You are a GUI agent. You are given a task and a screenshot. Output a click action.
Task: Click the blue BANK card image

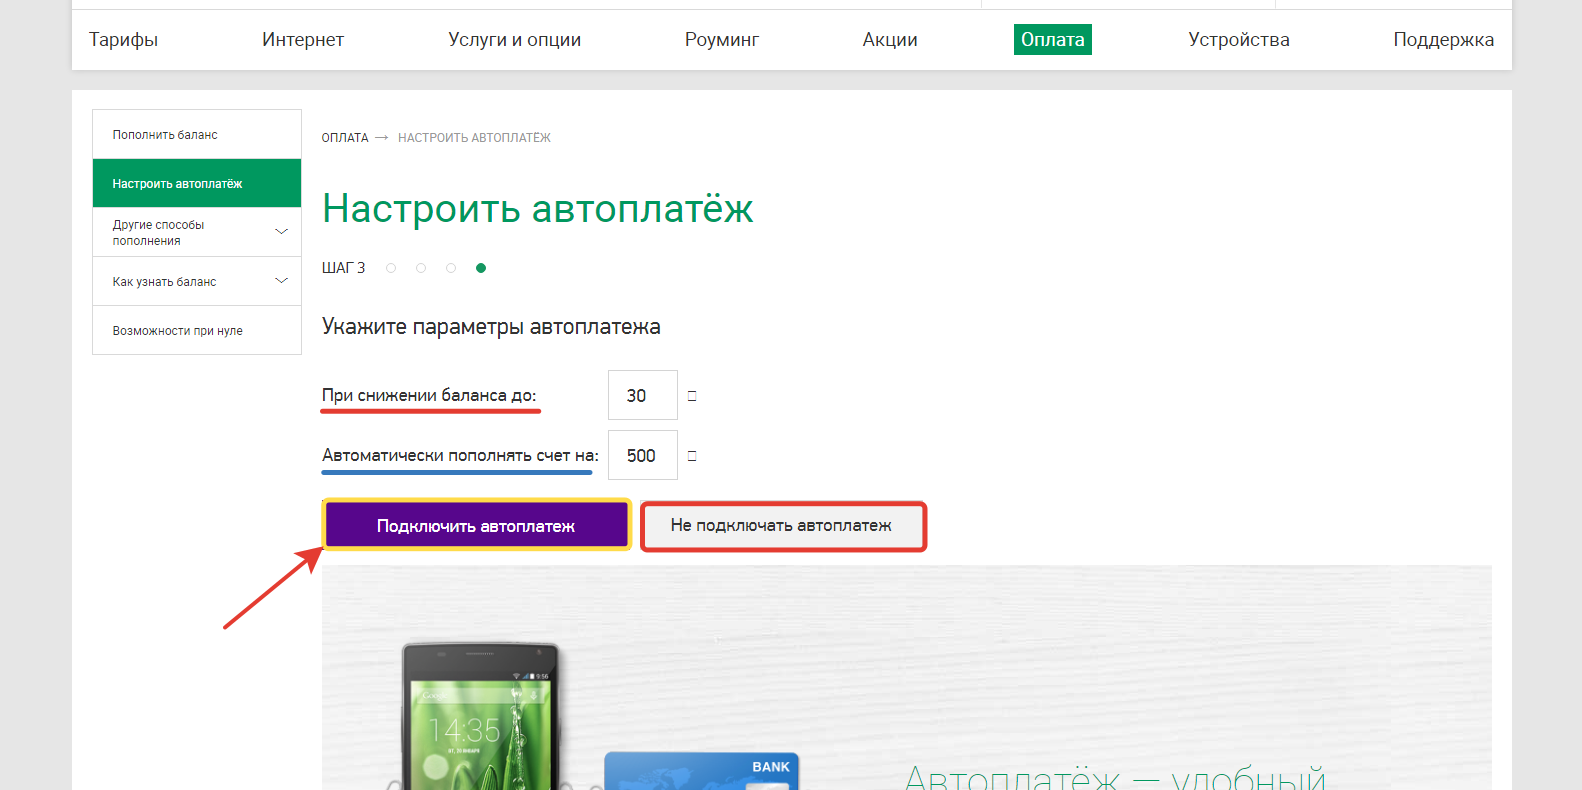[701, 771]
